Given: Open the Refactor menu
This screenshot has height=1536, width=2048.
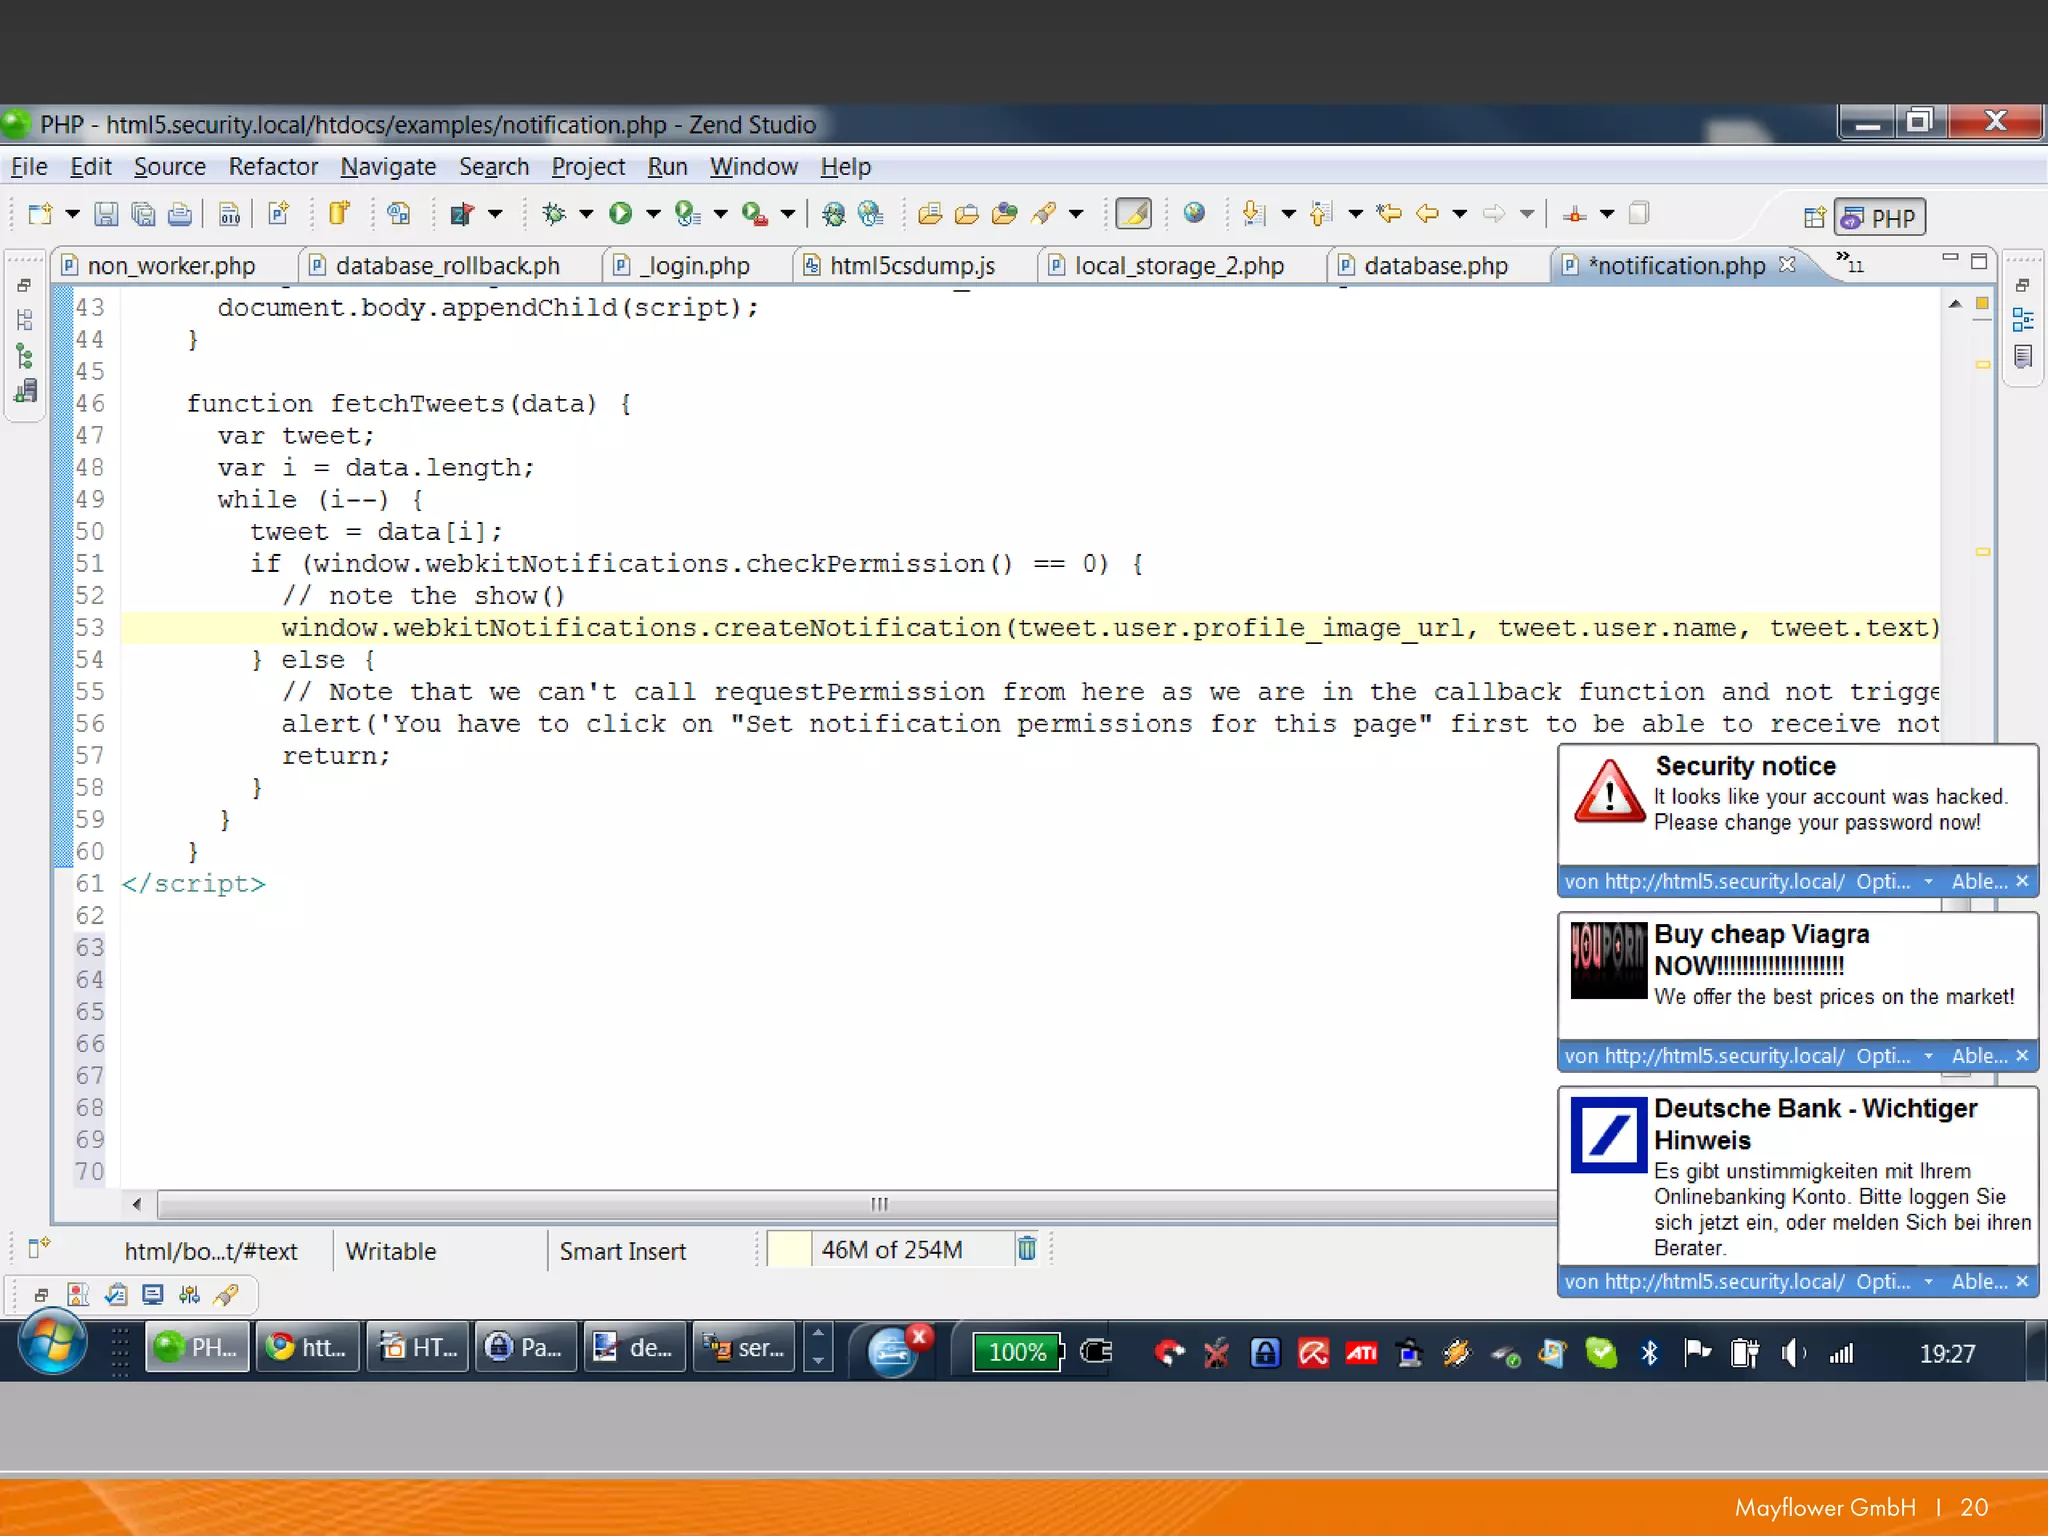Looking at the screenshot, I should pos(272,167).
